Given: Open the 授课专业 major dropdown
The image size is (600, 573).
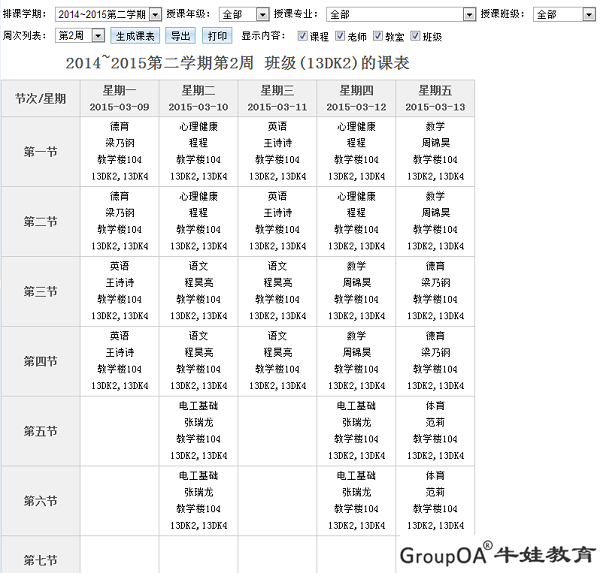Looking at the screenshot, I should (x=401, y=15).
